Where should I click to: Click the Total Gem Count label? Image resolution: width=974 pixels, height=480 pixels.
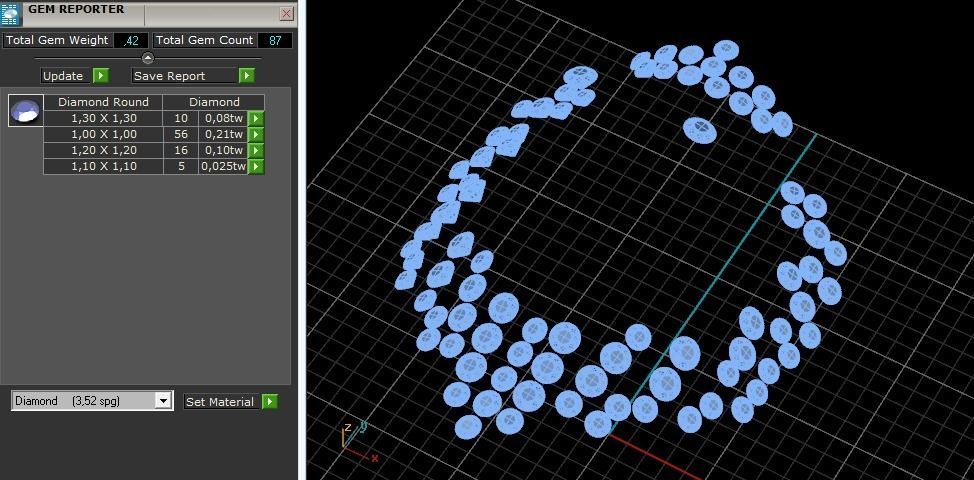[x=204, y=40]
